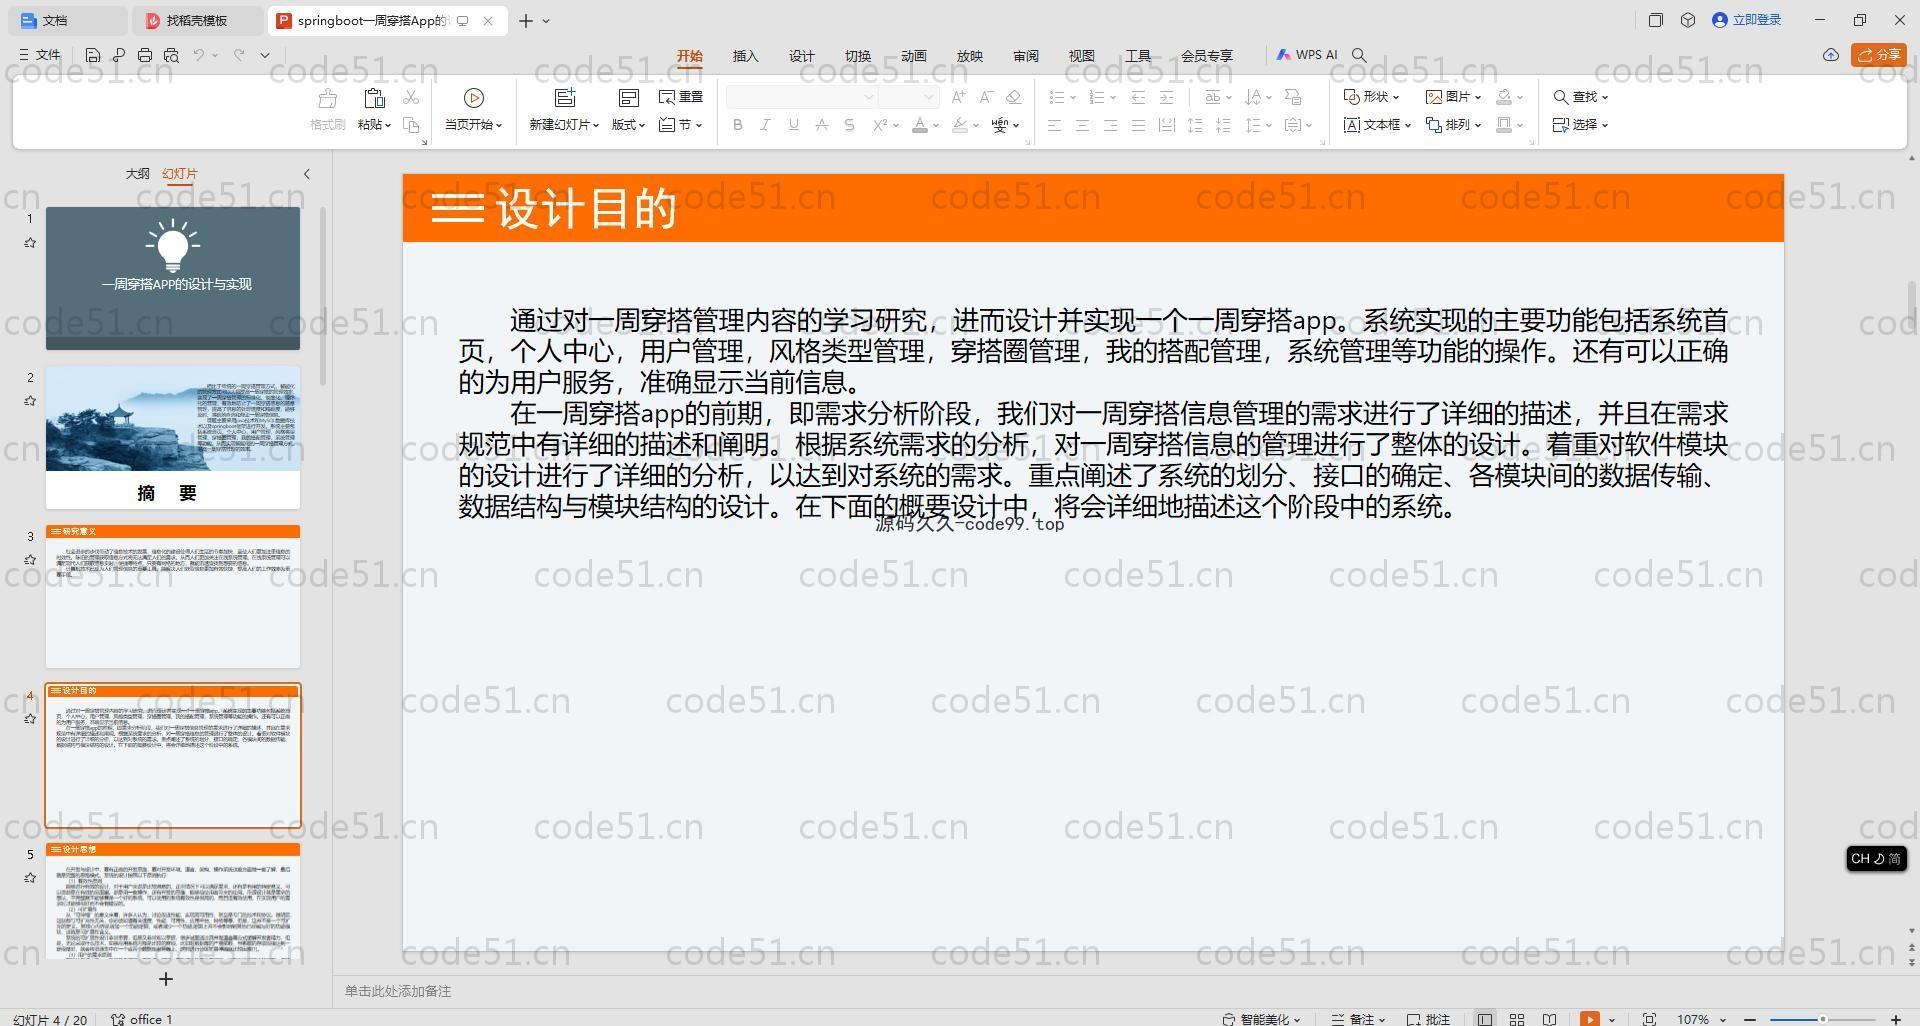The width and height of the screenshot is (1920, 1026).
Task: Clear formatting with the eraser icon
Action: click(x=1013, y=97)
